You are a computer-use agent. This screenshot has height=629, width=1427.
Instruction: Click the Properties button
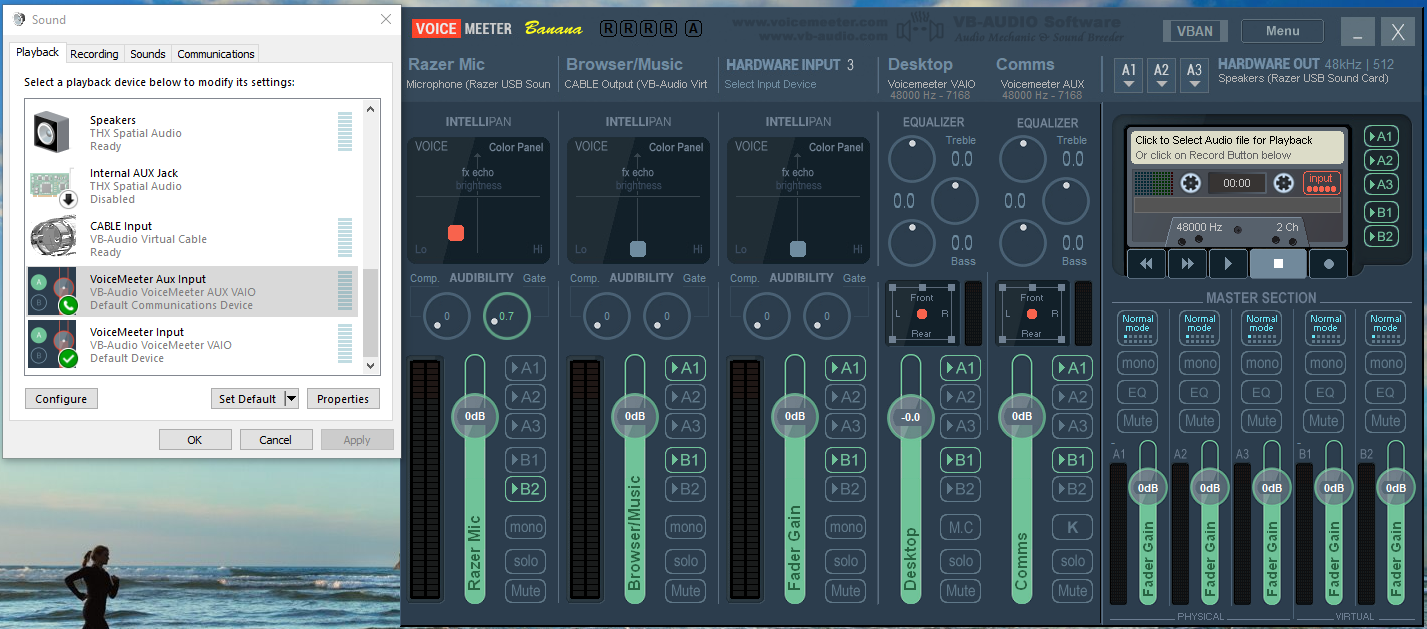(343, 399)
